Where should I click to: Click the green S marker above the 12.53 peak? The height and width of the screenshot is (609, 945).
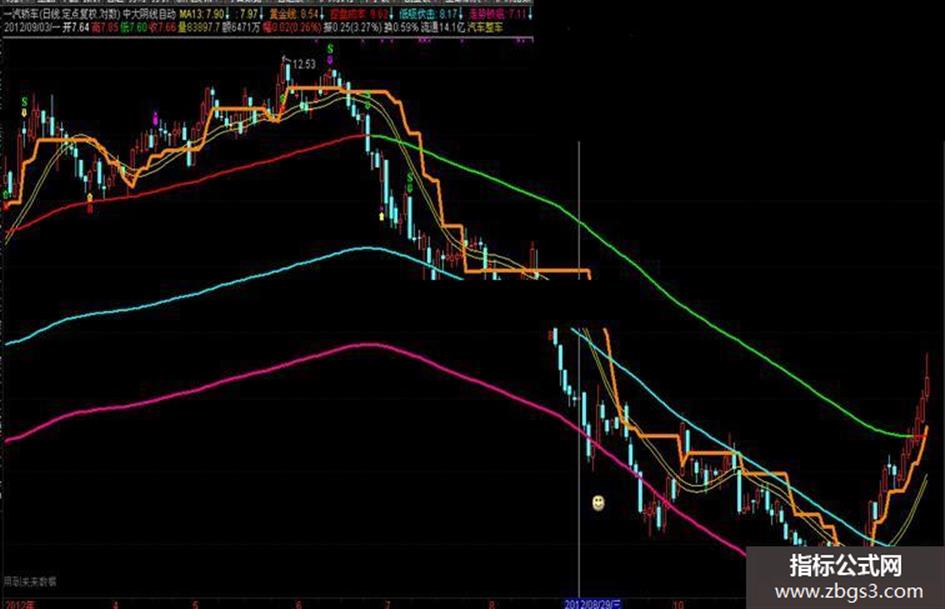(x=330, y=49)
